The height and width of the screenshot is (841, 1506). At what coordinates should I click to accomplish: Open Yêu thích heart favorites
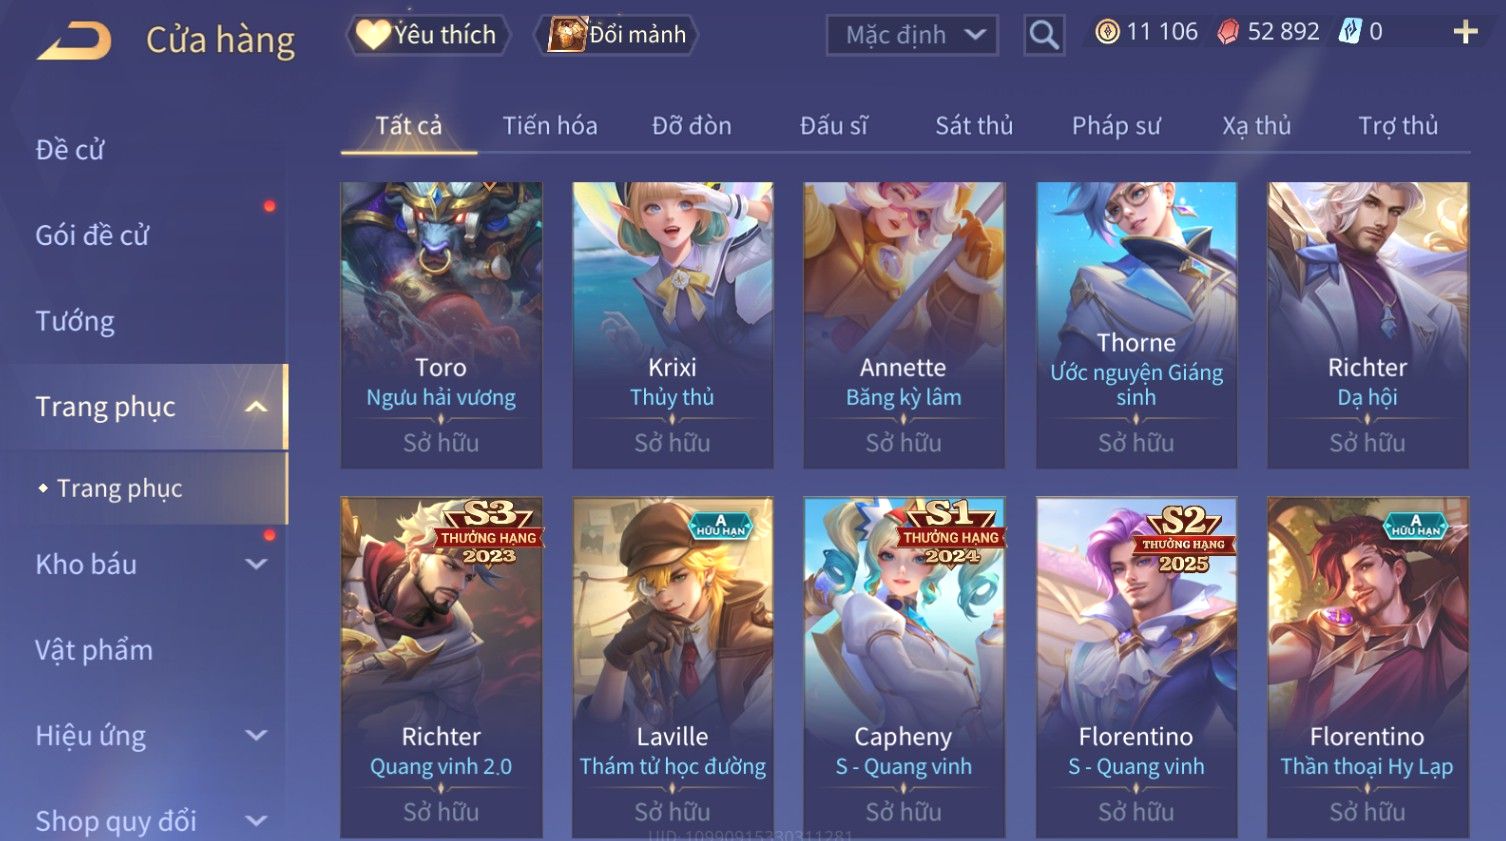(x=427, y=35)
